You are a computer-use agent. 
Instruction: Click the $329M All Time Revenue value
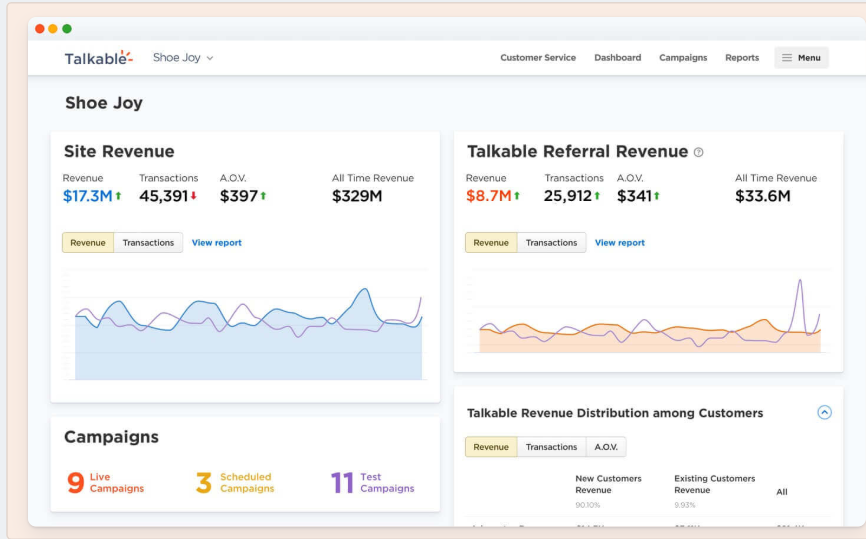coord(357,196)
